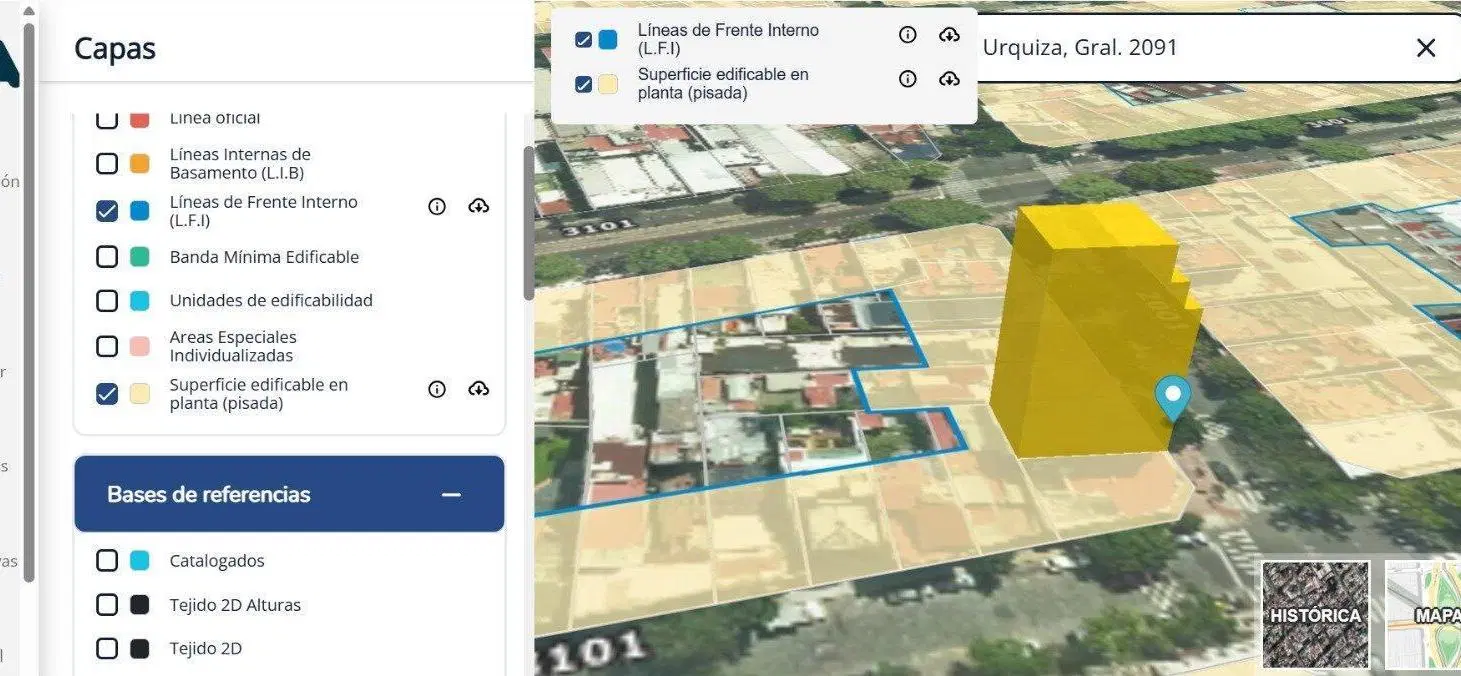Collapse the Bases de referencias section
Image resolution: width=1461 pixels, height=676 pixels.
(x=451, y=494)
